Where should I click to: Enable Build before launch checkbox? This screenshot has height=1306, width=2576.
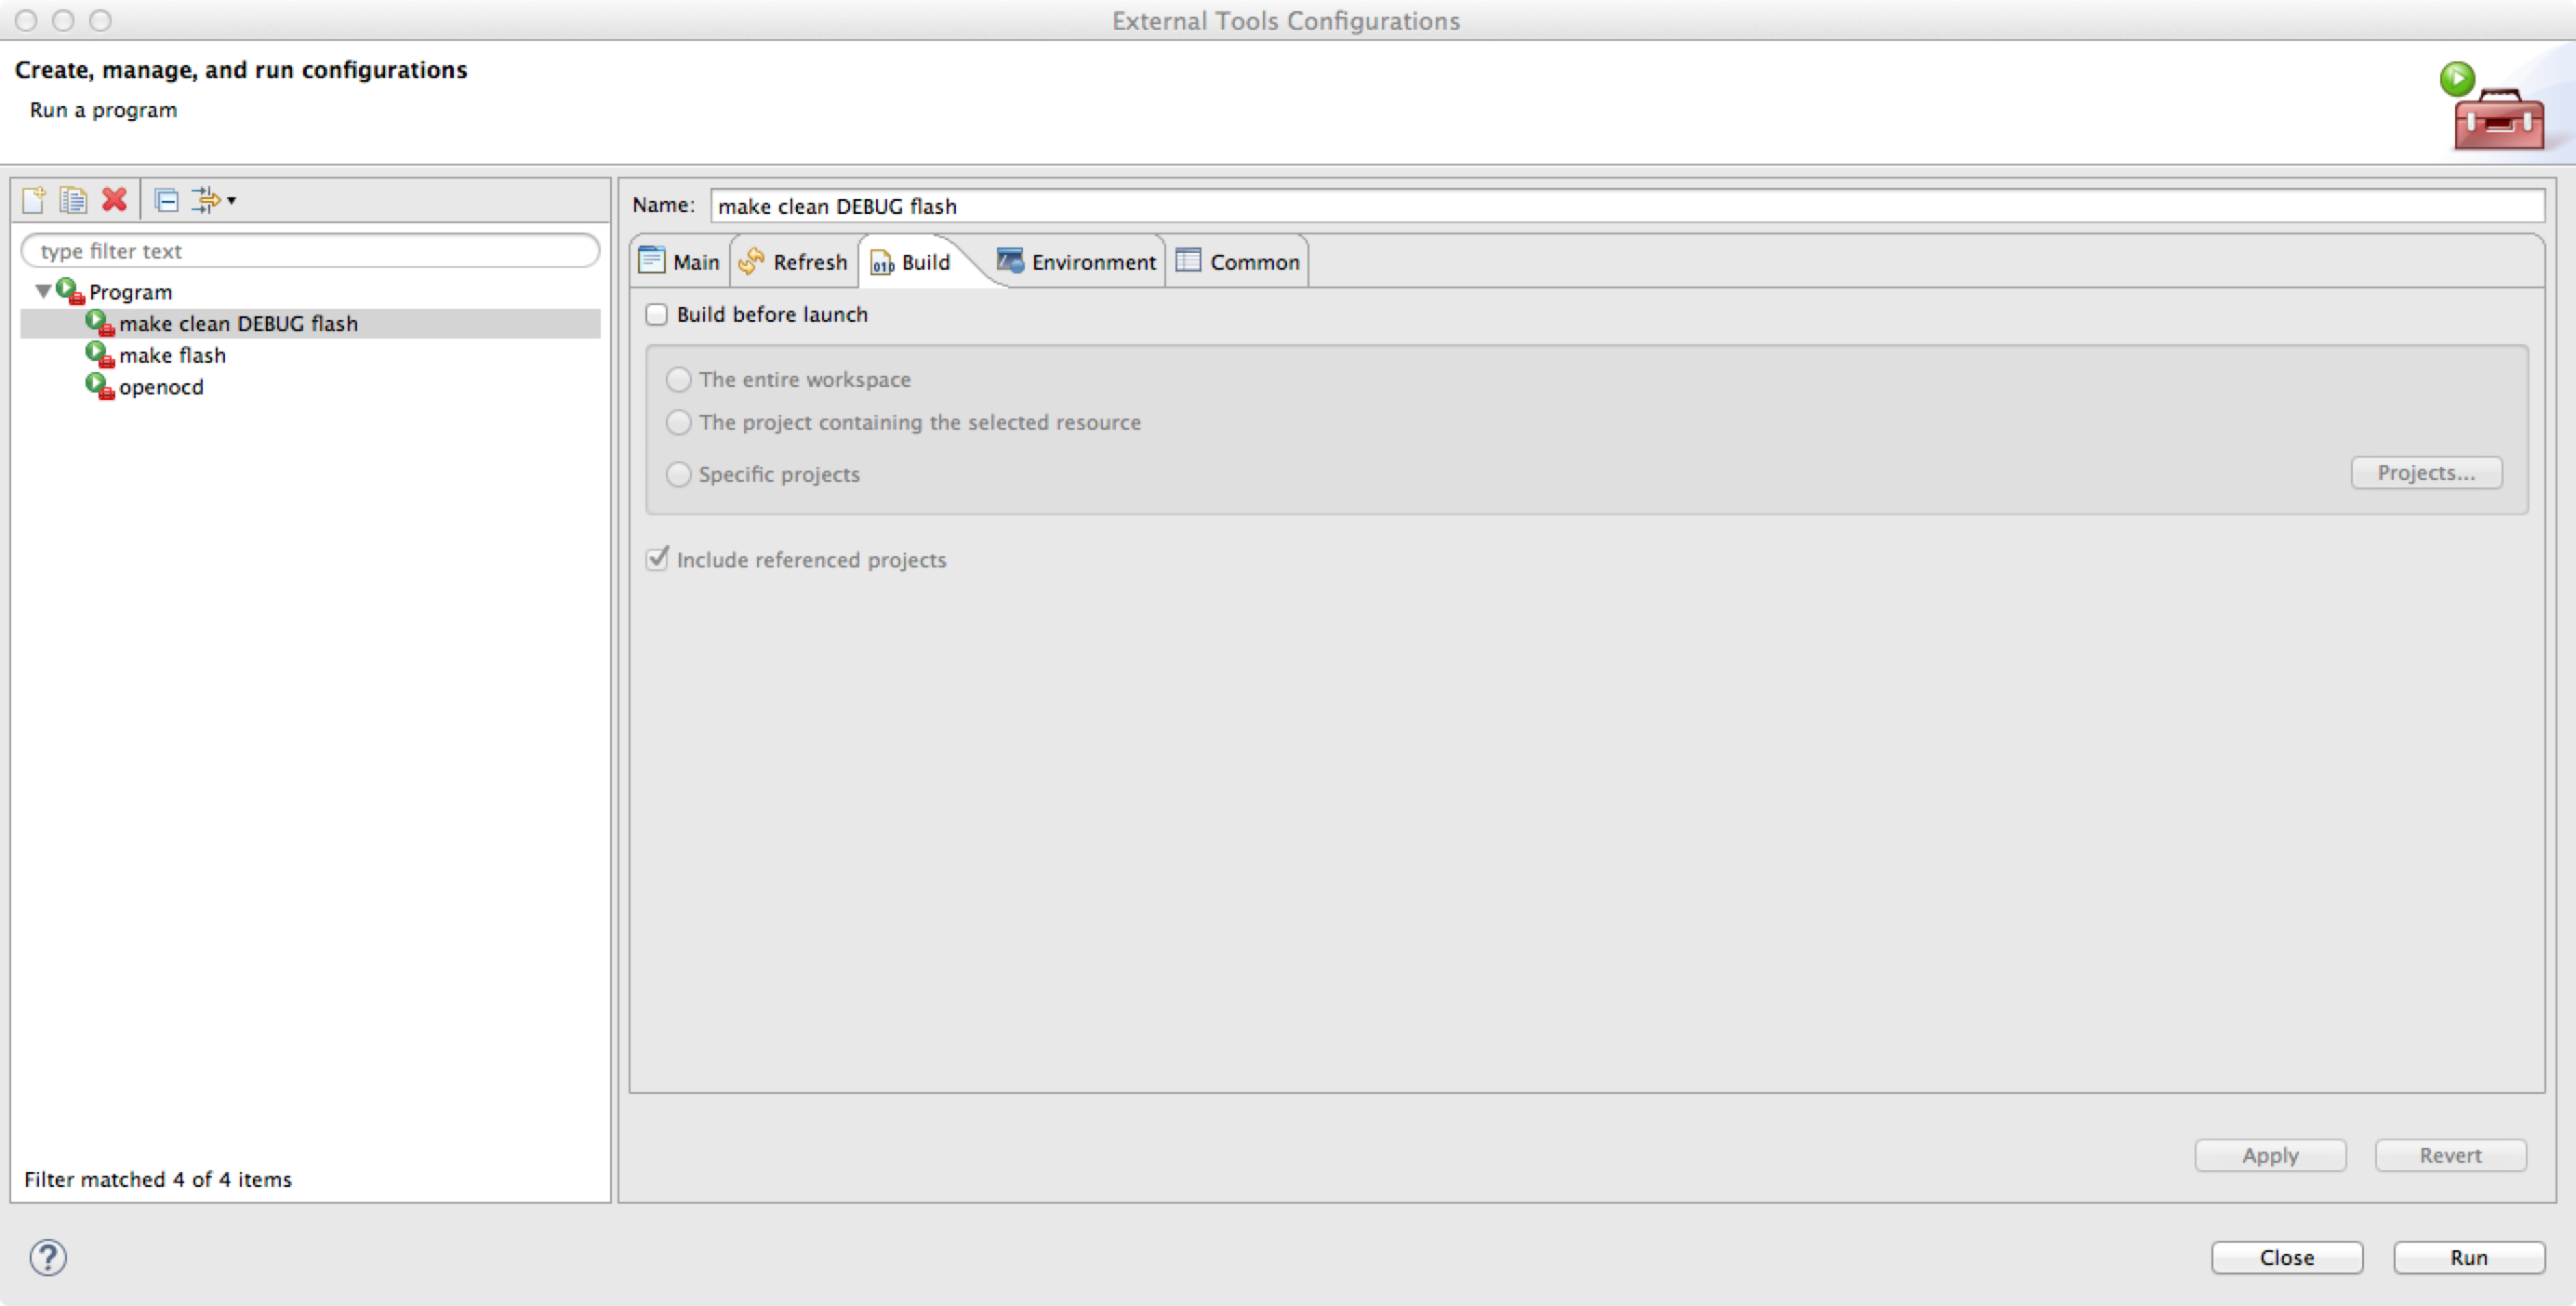tap(657, 314)
